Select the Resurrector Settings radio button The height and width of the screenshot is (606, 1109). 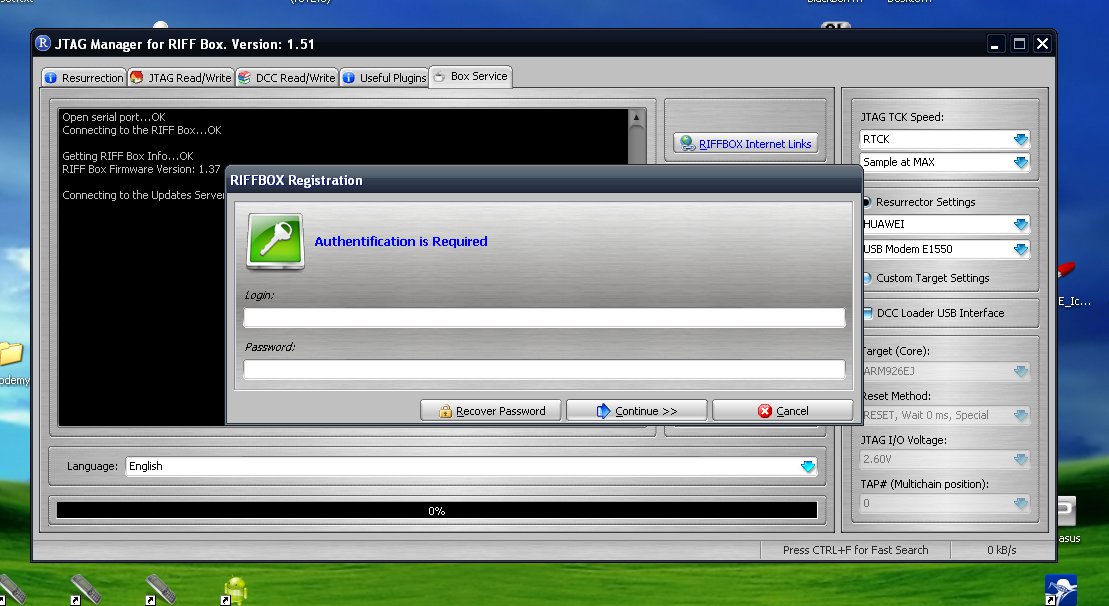coord(866,202)
